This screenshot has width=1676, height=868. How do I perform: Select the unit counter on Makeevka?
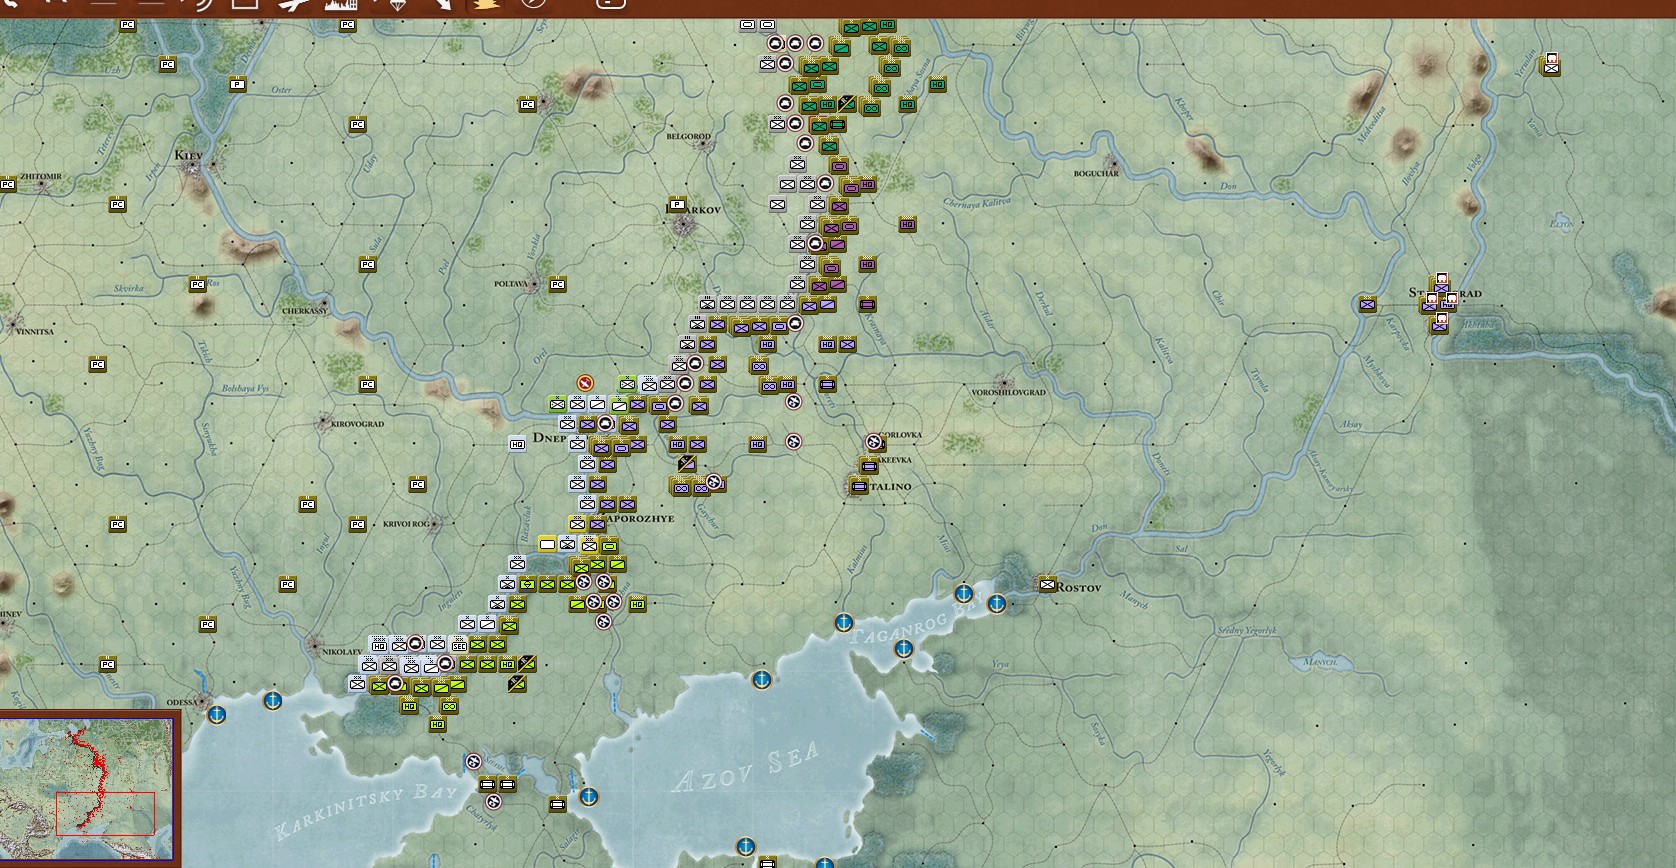click(867, 465)
